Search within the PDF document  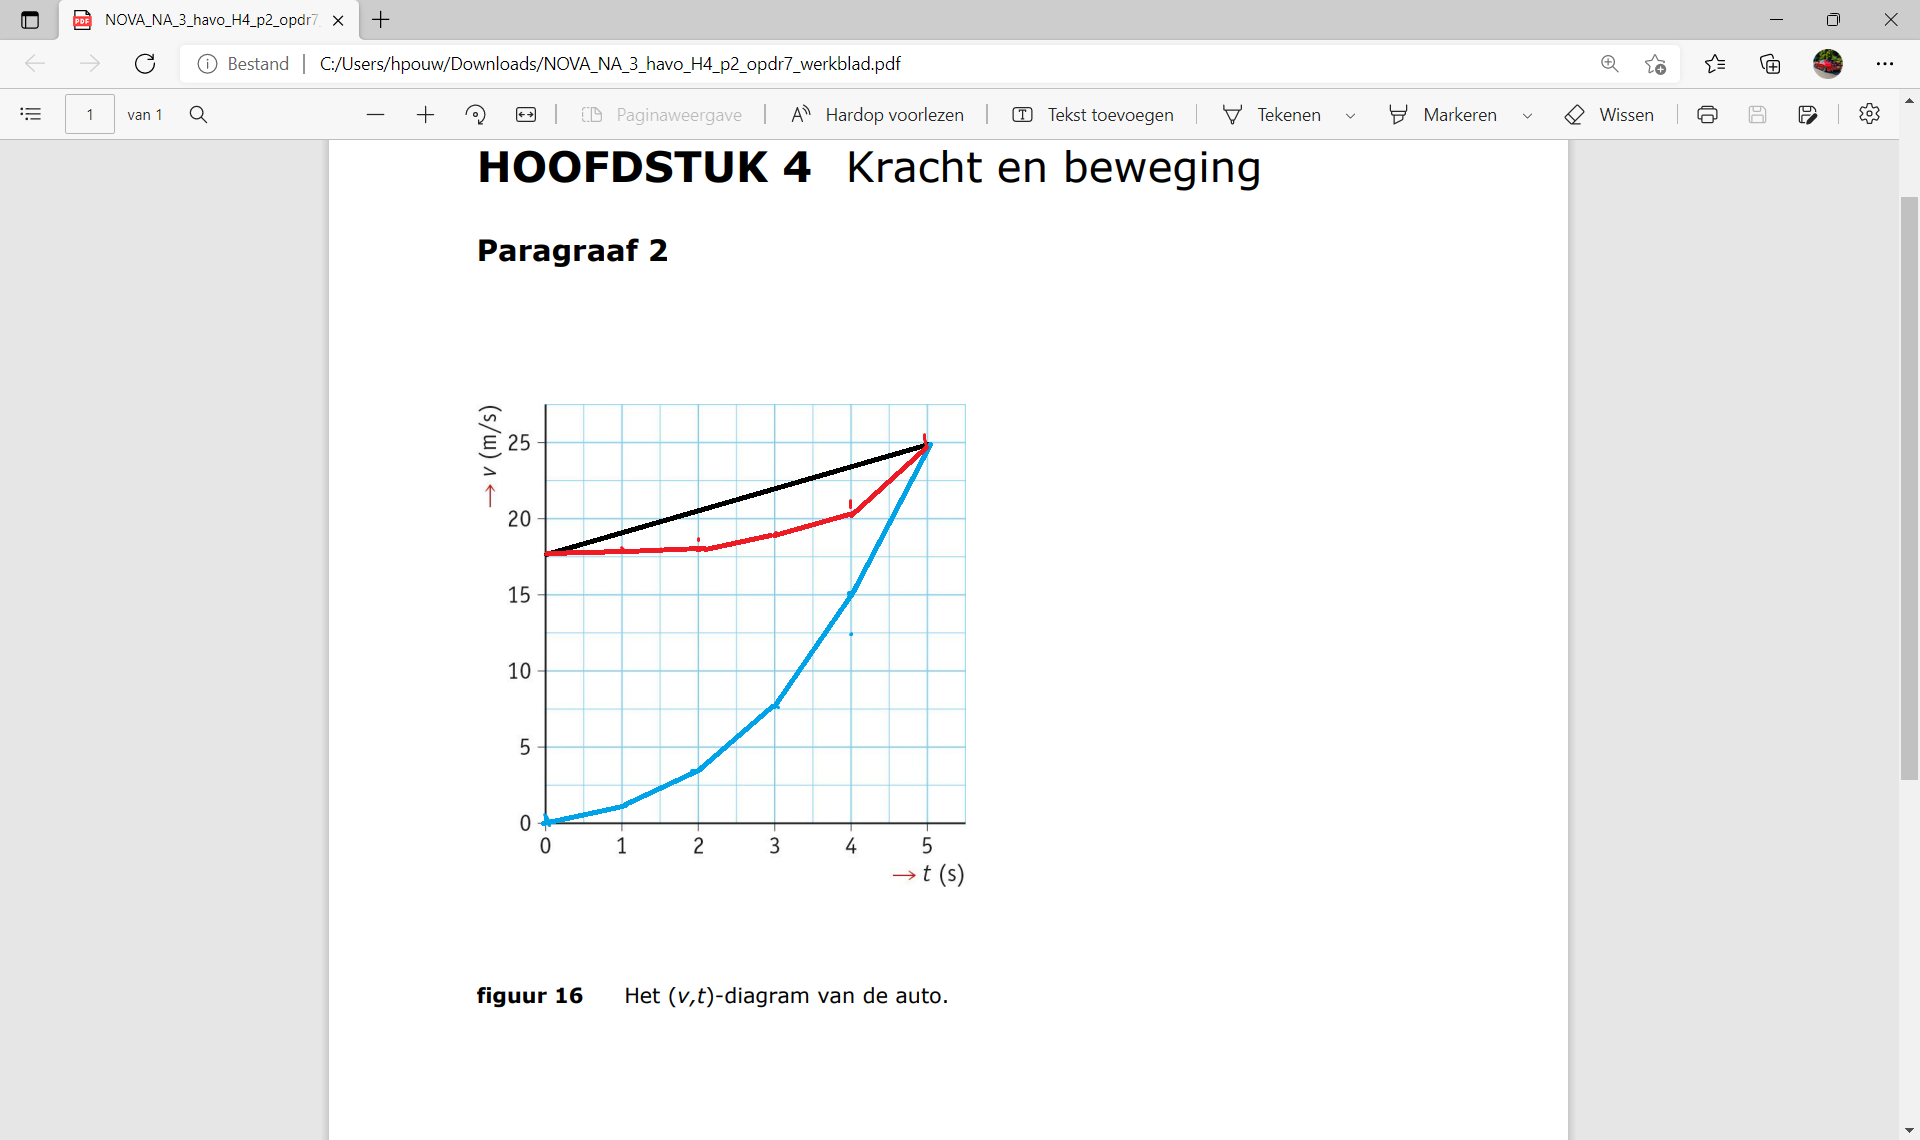[198, 114]
